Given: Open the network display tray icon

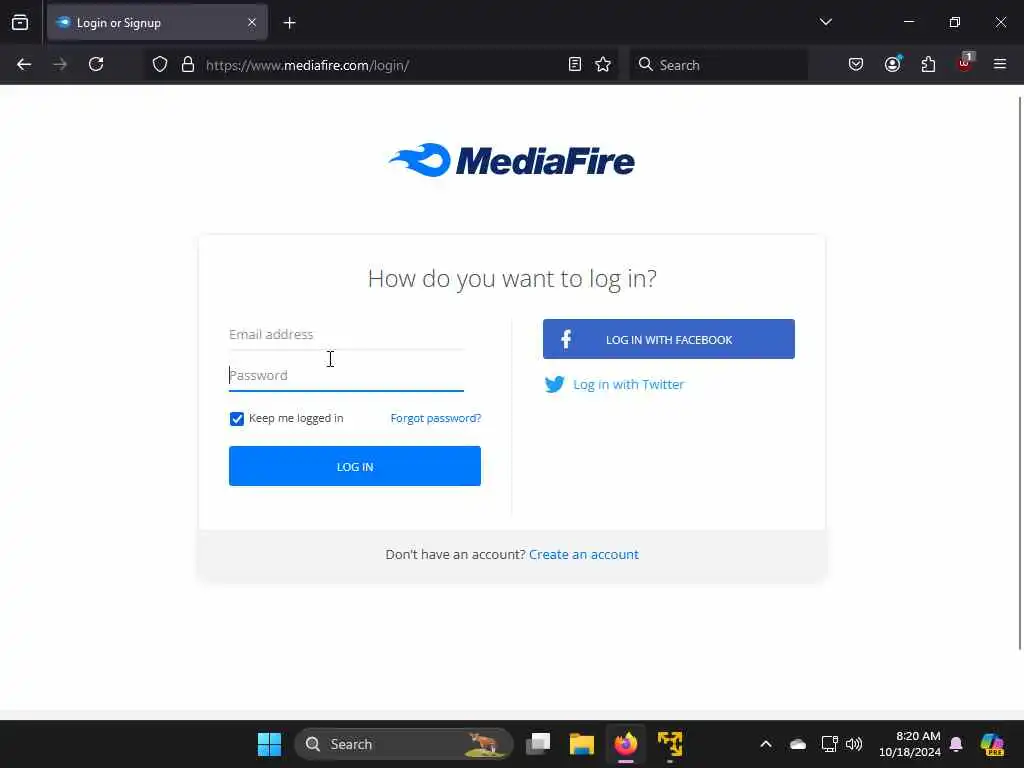Looking at the screenshot, I should [x=829, y=744].
